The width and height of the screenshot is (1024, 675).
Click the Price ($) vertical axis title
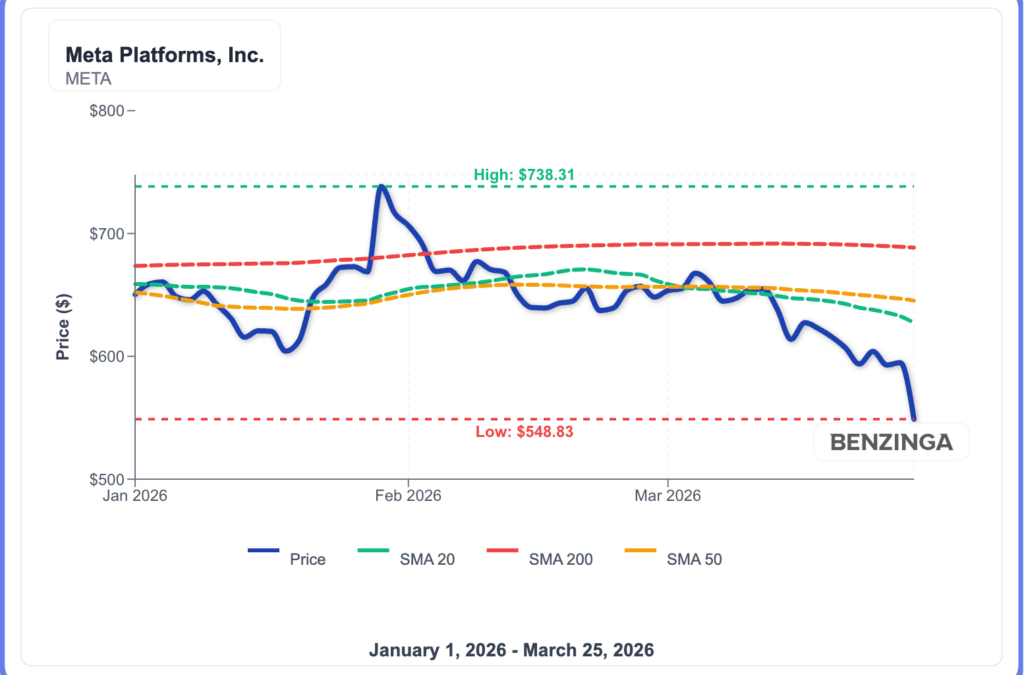pyautogui.click(x=63, y=327)
